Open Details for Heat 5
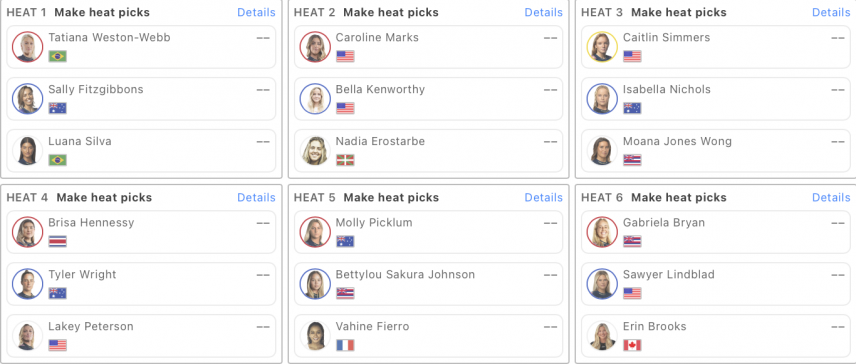856x364 pixels. coord(543,197)
